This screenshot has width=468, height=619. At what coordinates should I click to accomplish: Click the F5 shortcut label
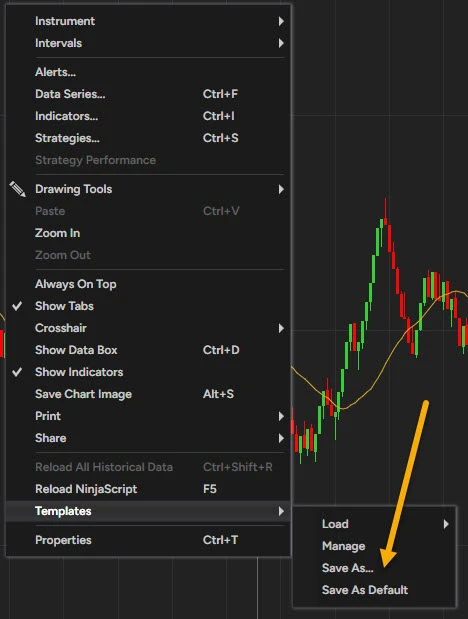tap(210, 489)
